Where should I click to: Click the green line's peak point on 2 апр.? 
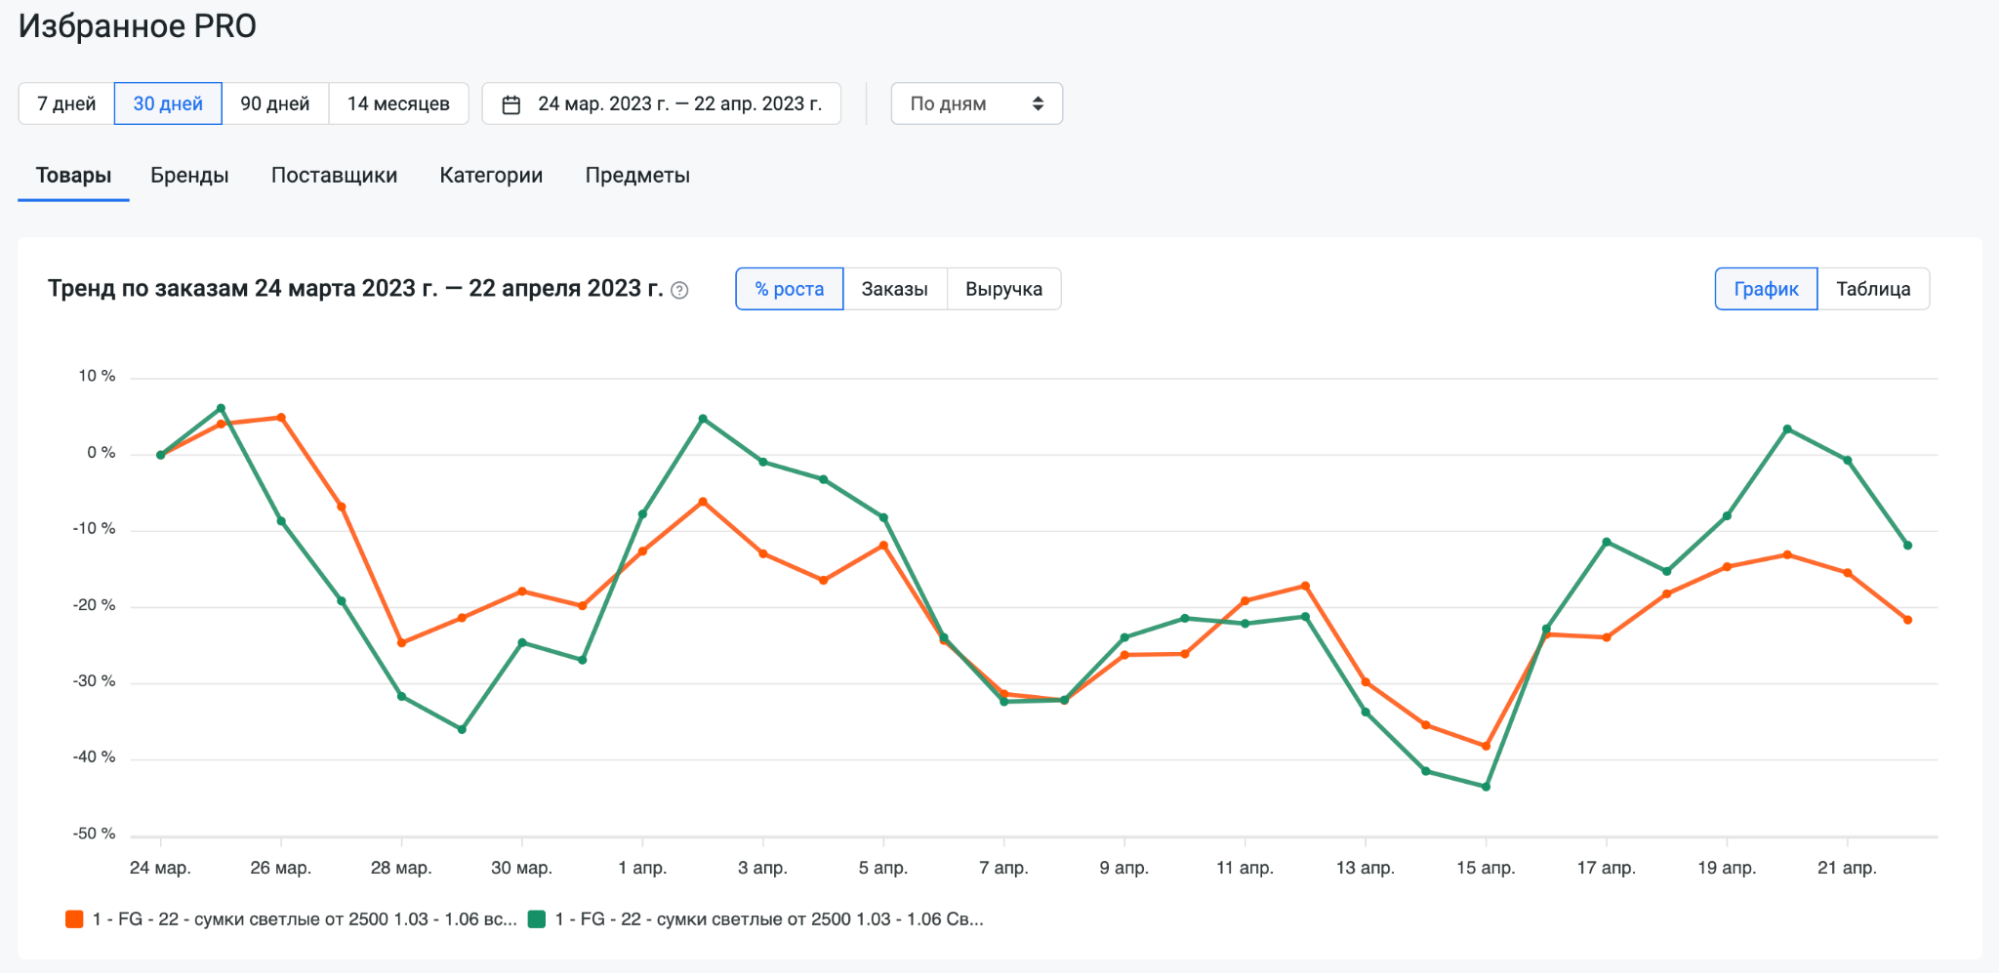(x=703, y=419)
